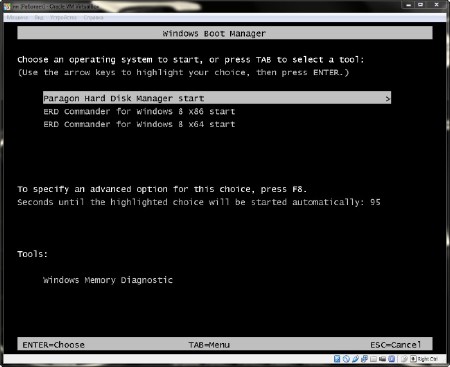Close the VirtualBox window

[x=436, y=5]
